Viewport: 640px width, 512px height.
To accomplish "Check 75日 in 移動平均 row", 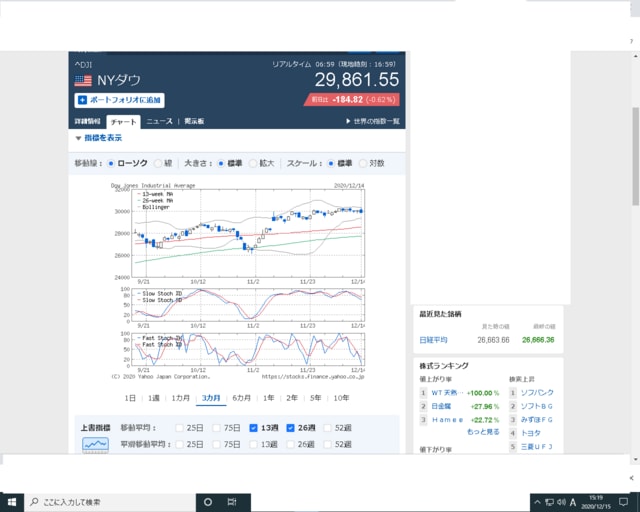I will tap(216, 428).
